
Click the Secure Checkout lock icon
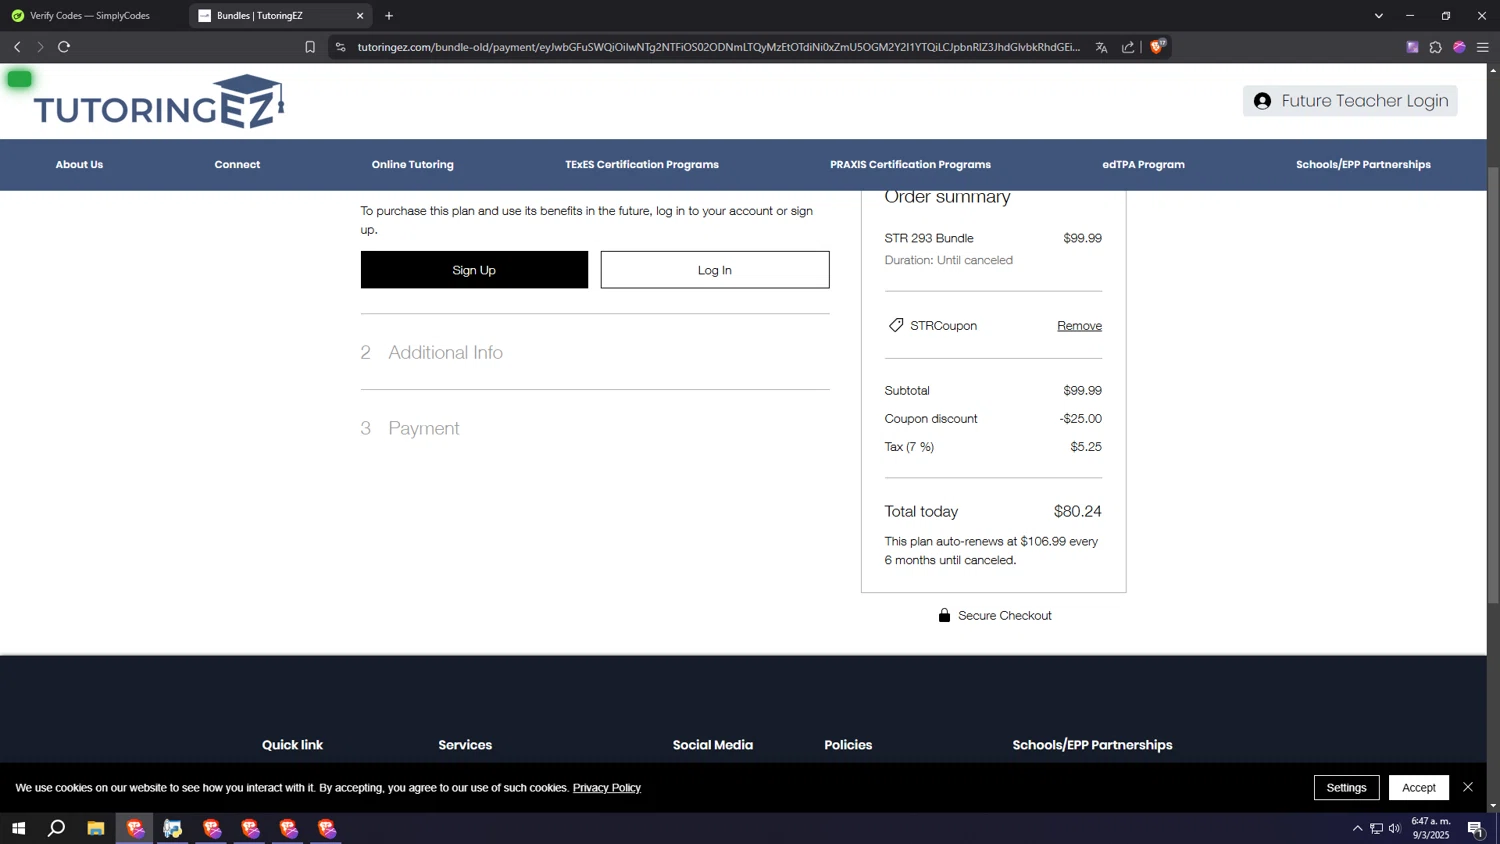(x=944, y=615)
